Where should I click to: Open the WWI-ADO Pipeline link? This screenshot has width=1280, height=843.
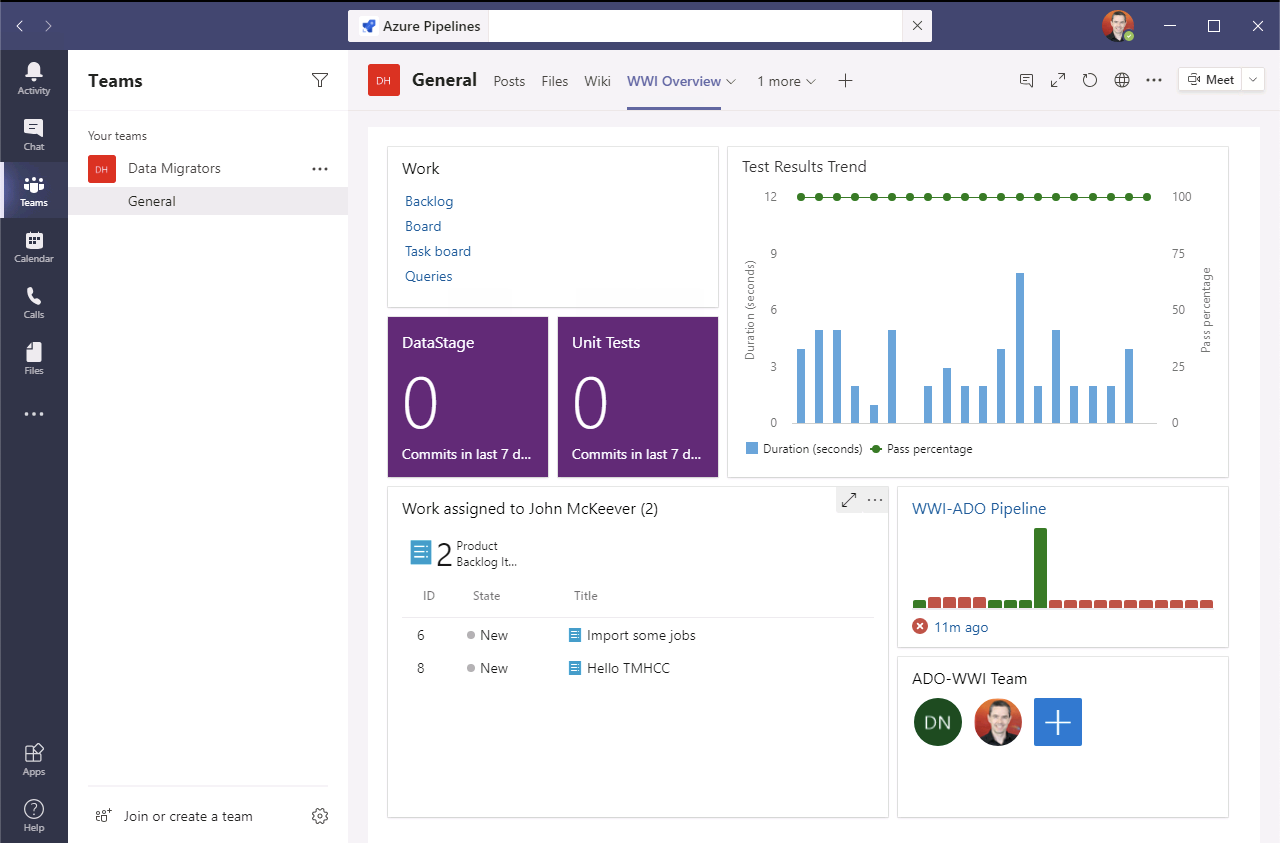(x=978, y=508)
